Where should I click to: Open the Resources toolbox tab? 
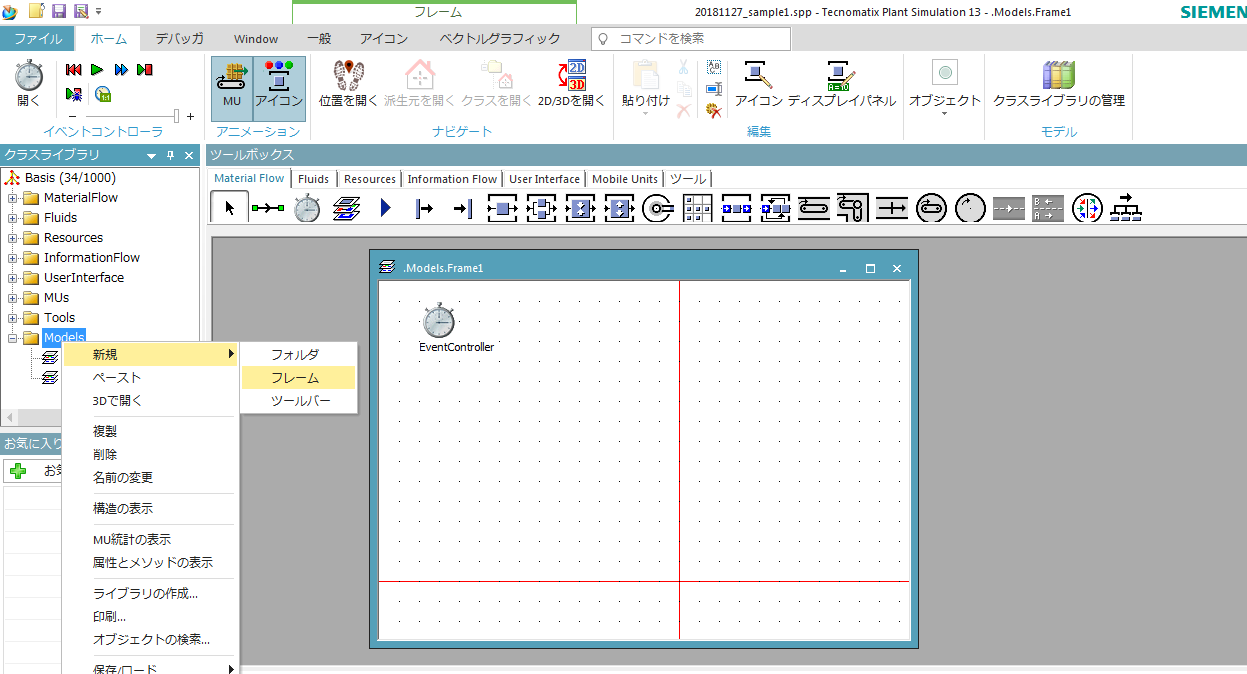tap(370, 179)
